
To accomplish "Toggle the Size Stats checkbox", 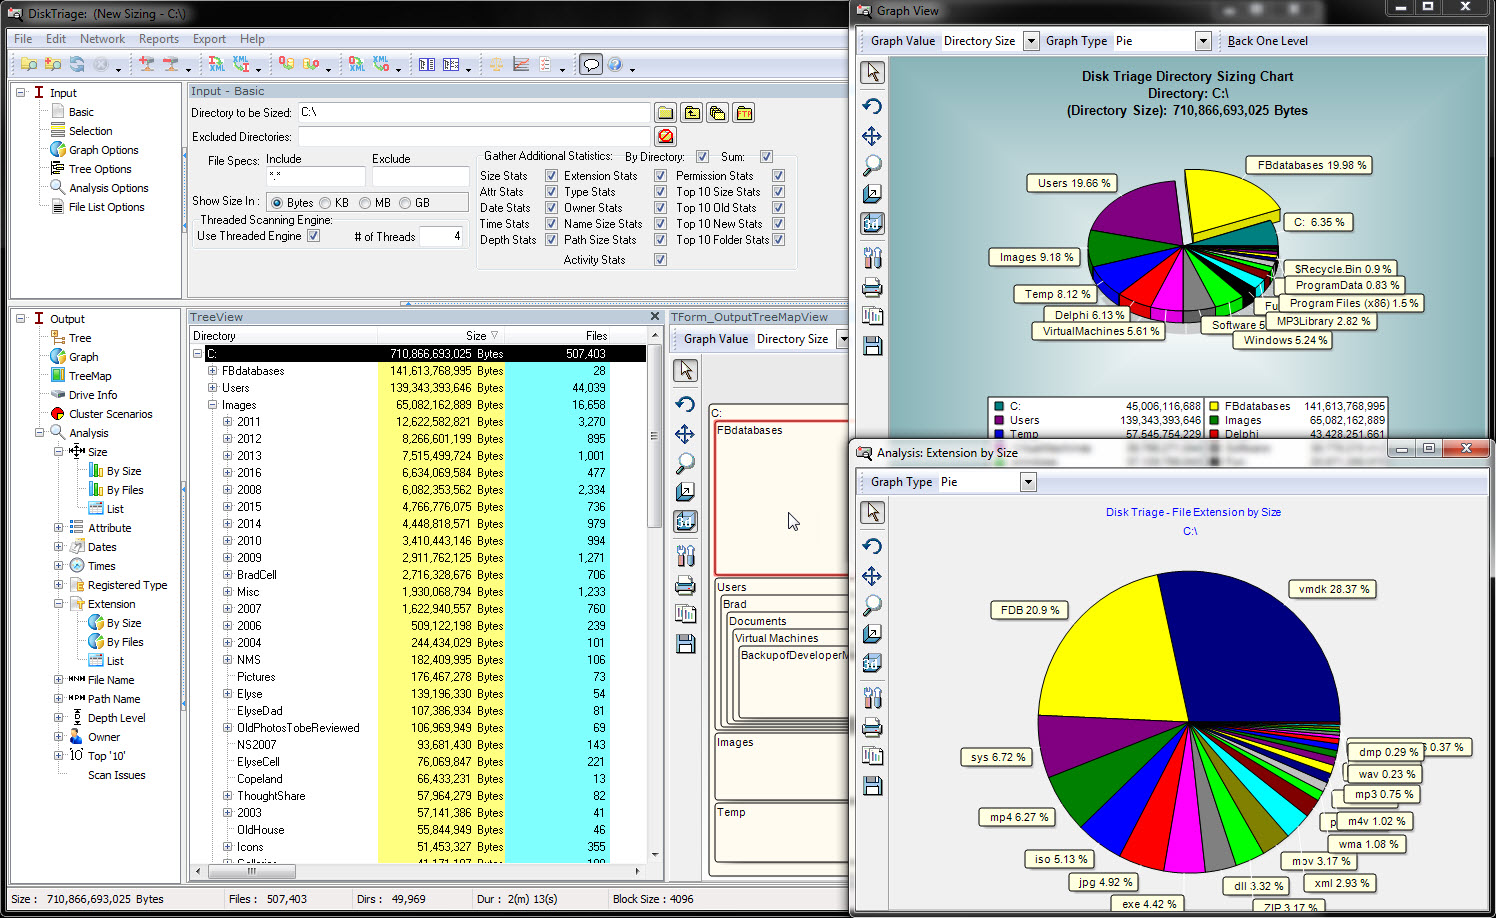I will coord(551,176).
